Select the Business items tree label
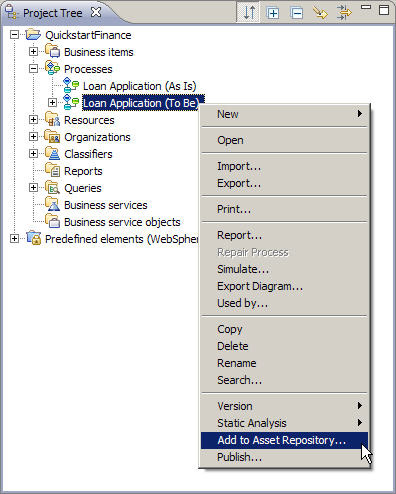Viewport: 396px width, 494px height. (x=99, y=52)
